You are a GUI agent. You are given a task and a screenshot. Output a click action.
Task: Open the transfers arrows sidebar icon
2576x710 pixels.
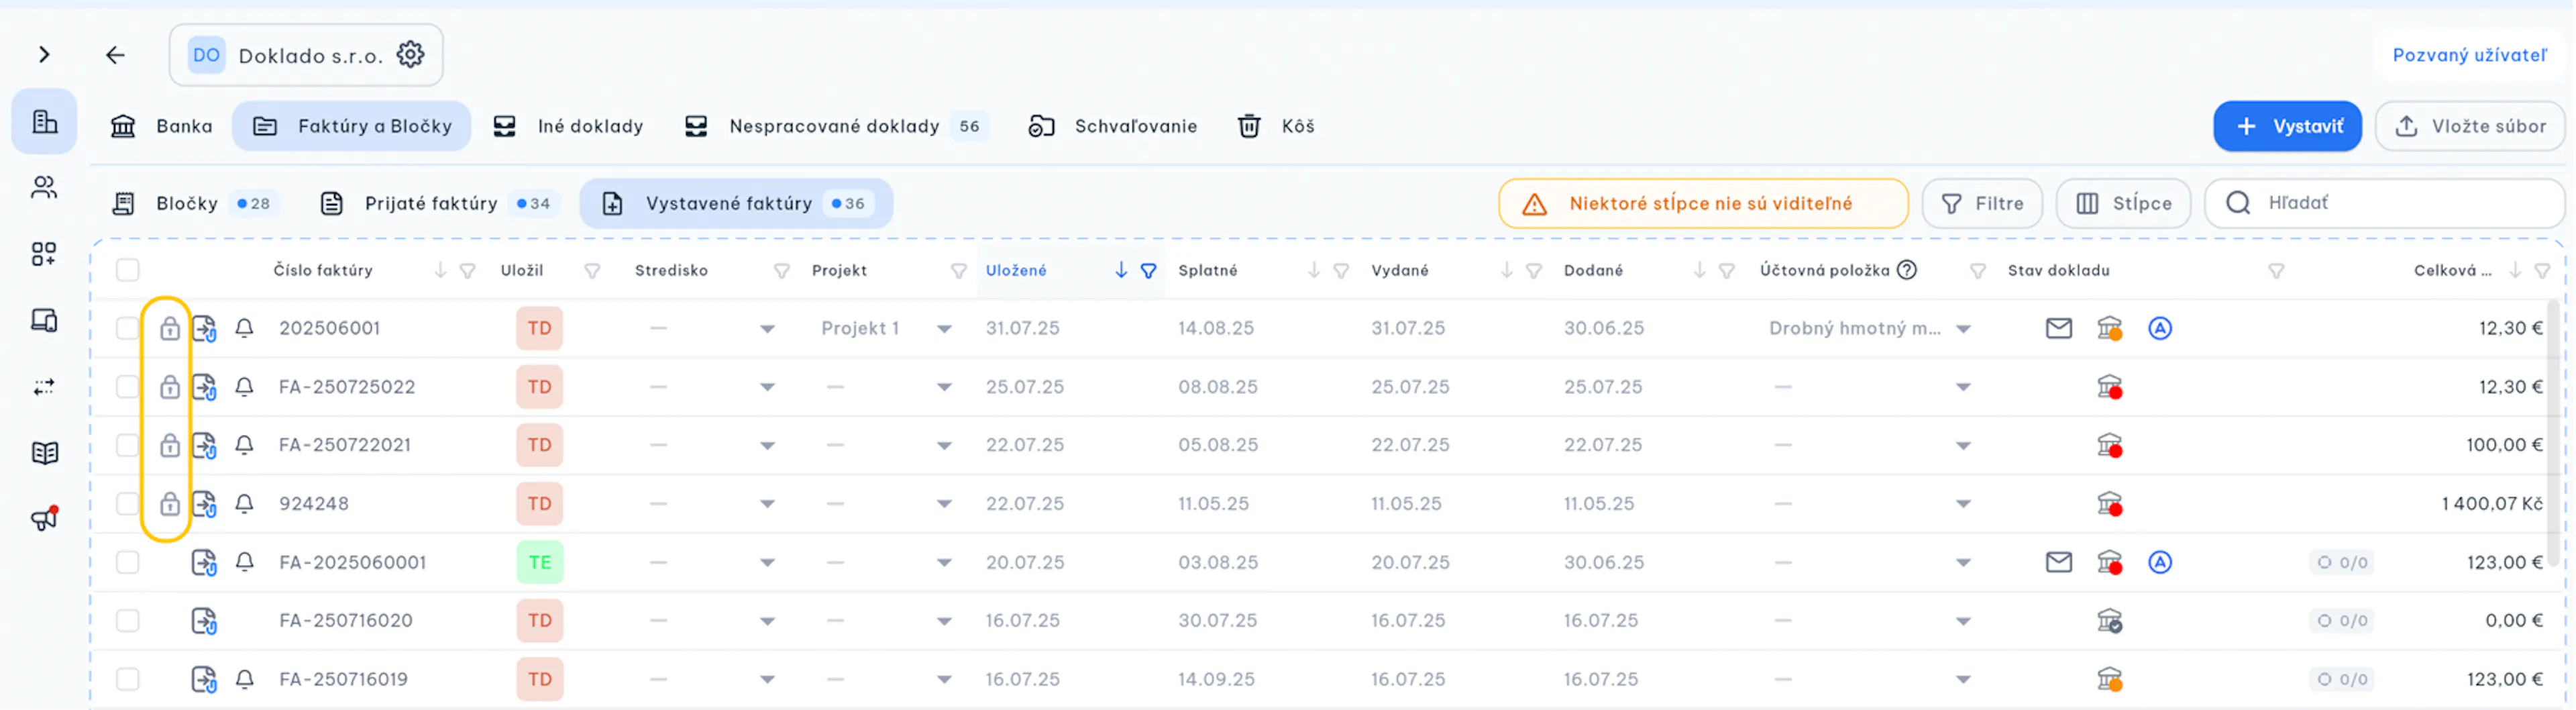coord(44,387)
